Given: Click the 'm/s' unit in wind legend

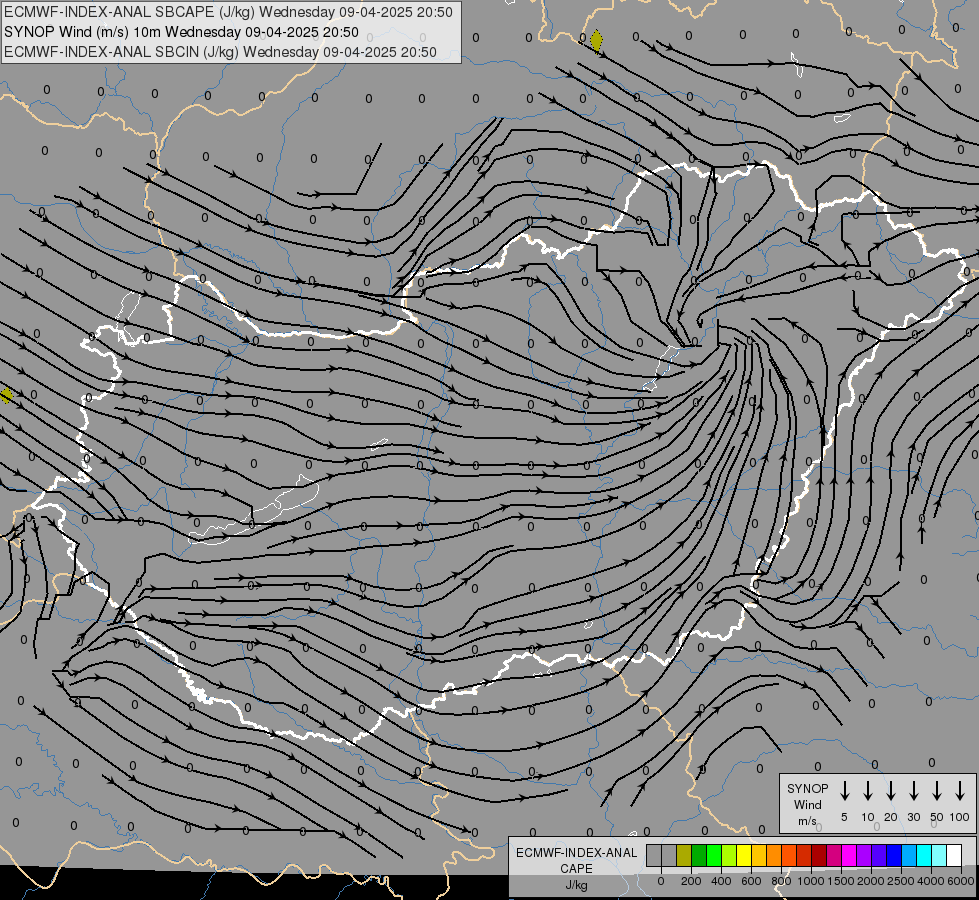Looking at the screenshot, I should coord(807,821).
